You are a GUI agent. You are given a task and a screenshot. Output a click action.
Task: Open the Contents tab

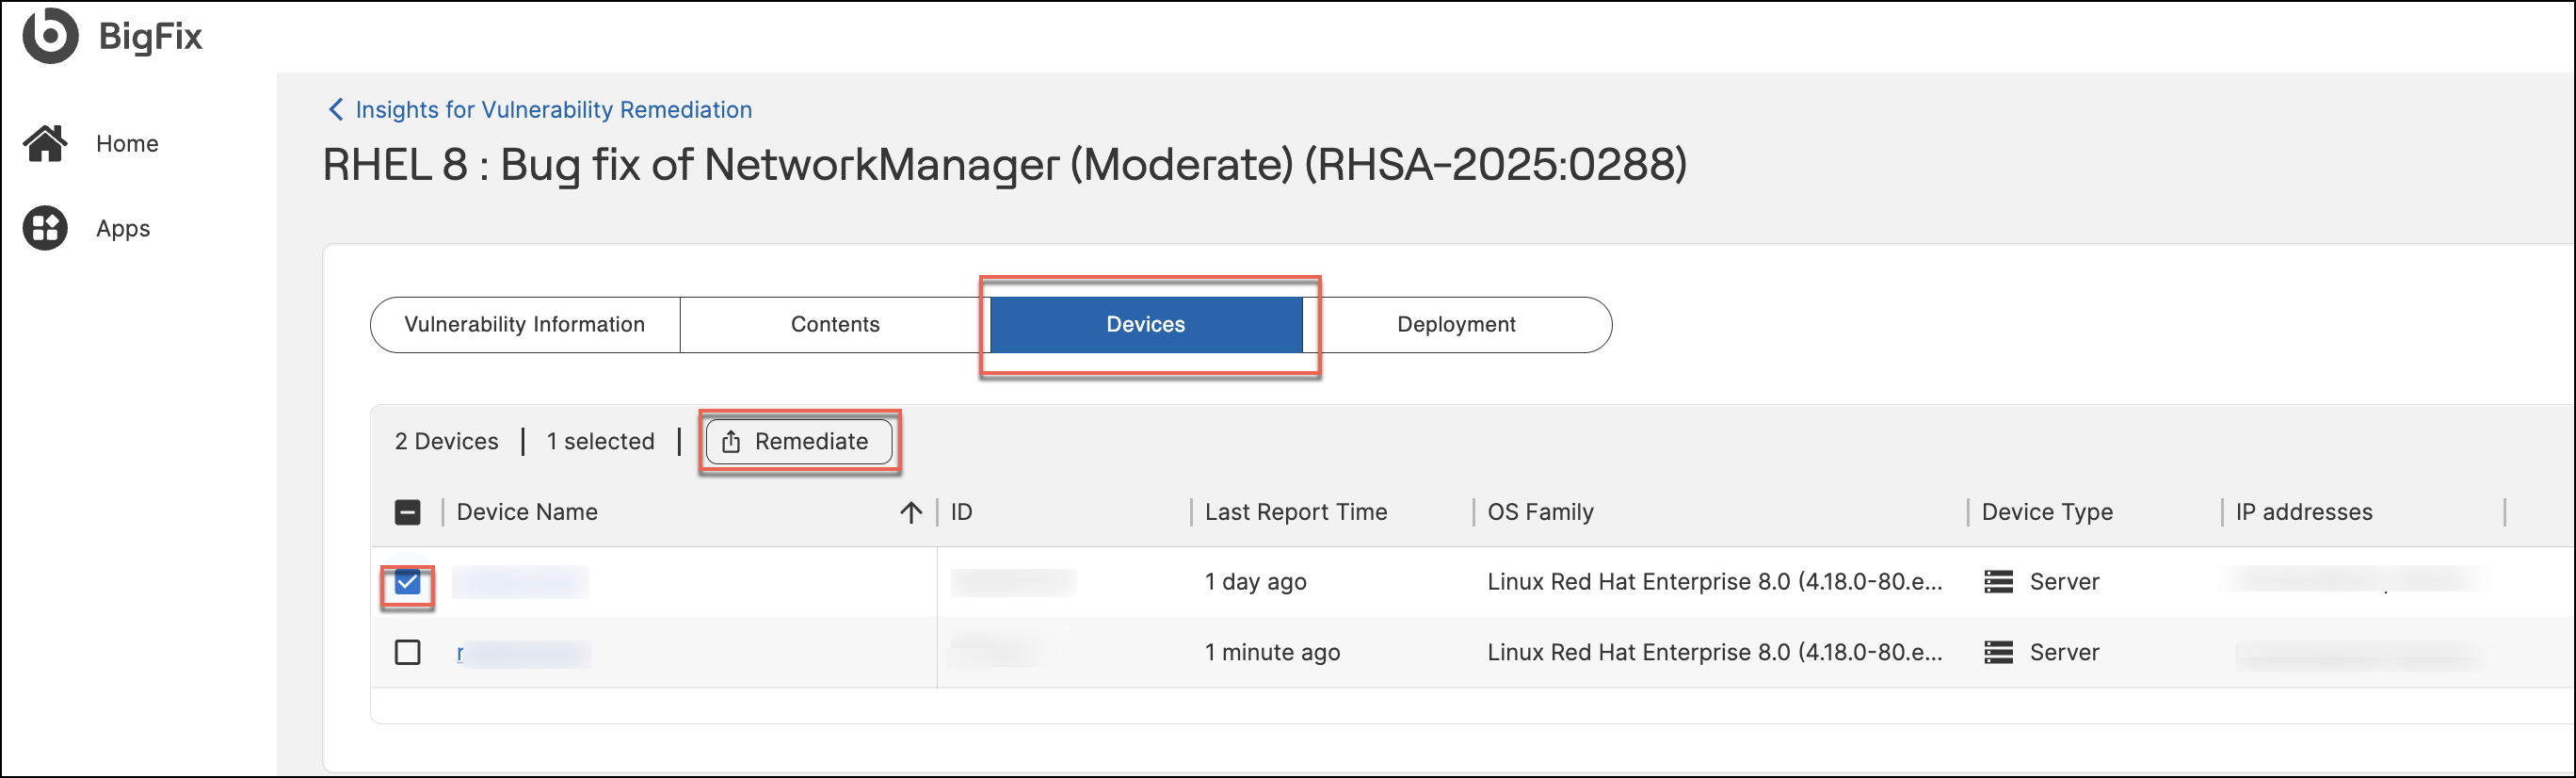(834, 325)
